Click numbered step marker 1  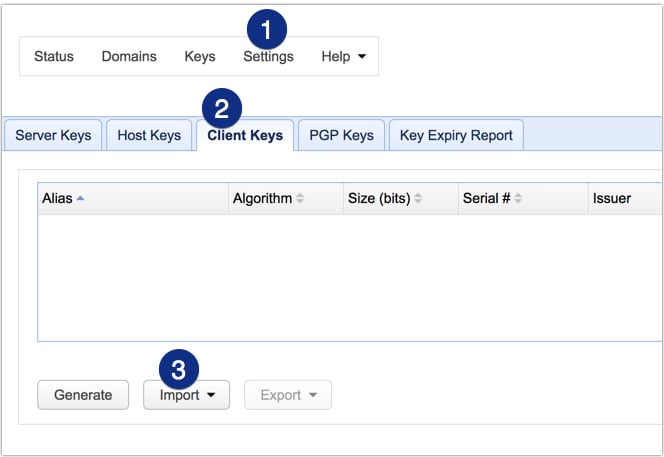click(267, 29)
